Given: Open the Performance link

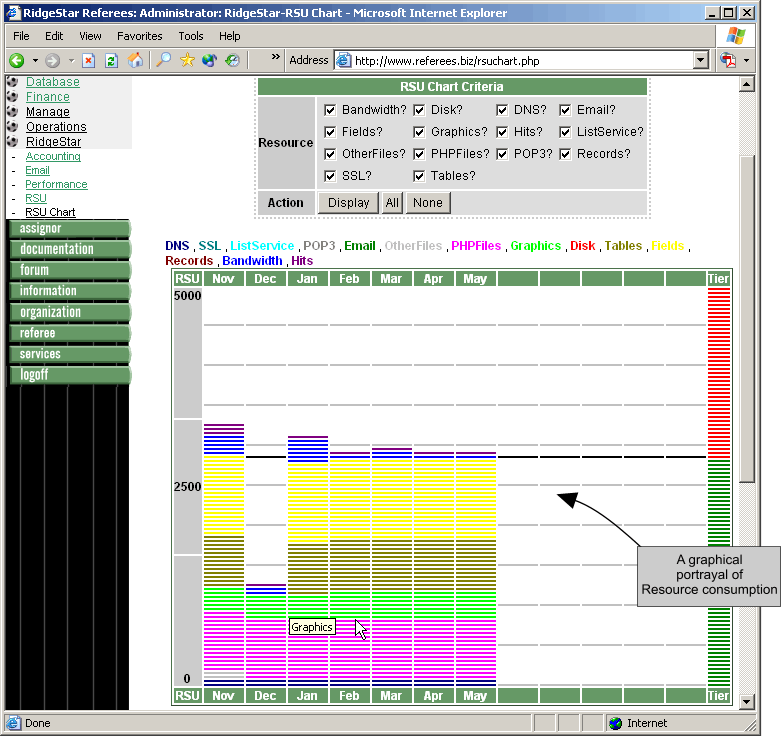Looking at the screenshot, I should pyautogui.click(x=56, y=184).
